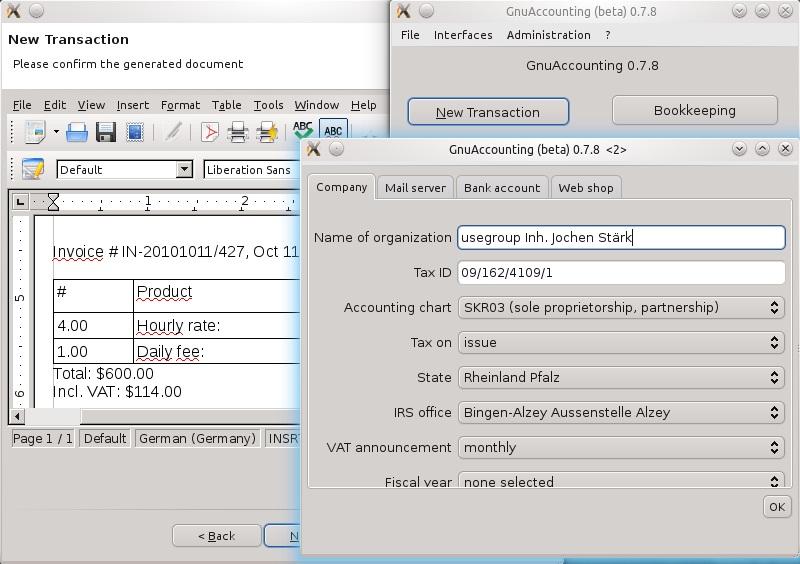This screenshot has height=564, width=800.
Task: Click the Daily fee cell in invoice table
Action: tap(217, 352)
